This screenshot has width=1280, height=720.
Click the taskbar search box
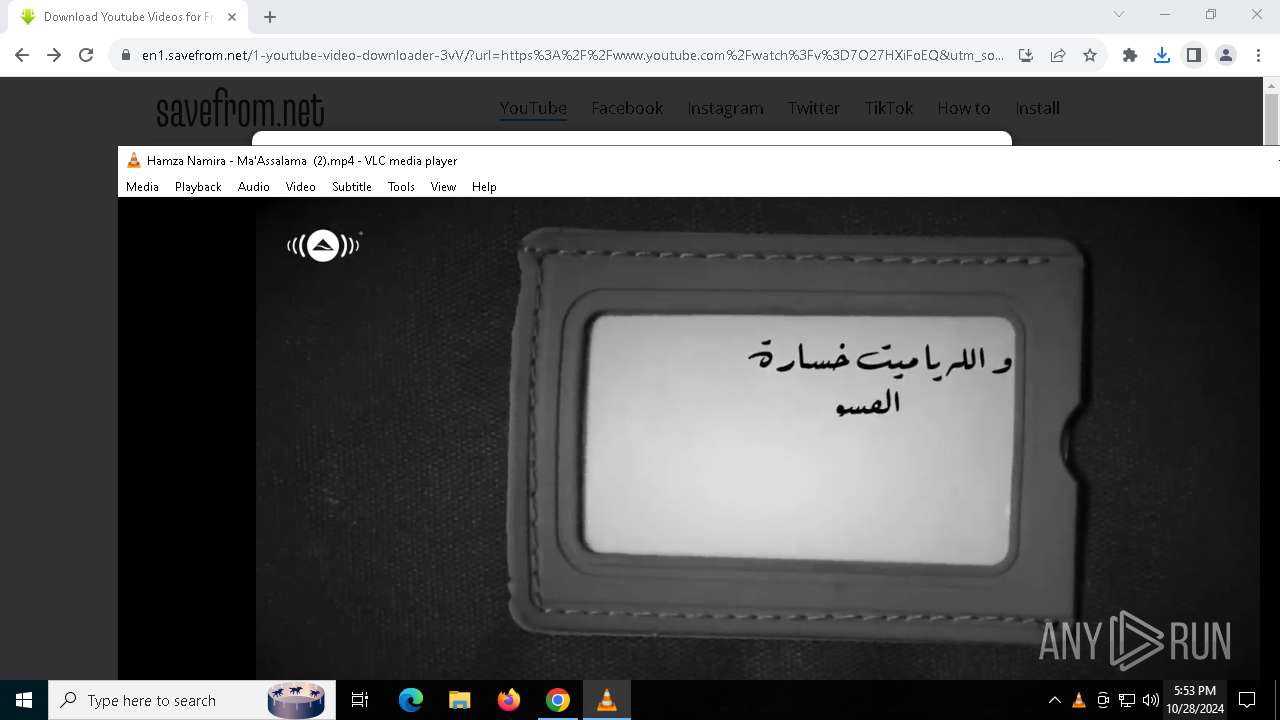pyautogui.click(x=192, y=700)
